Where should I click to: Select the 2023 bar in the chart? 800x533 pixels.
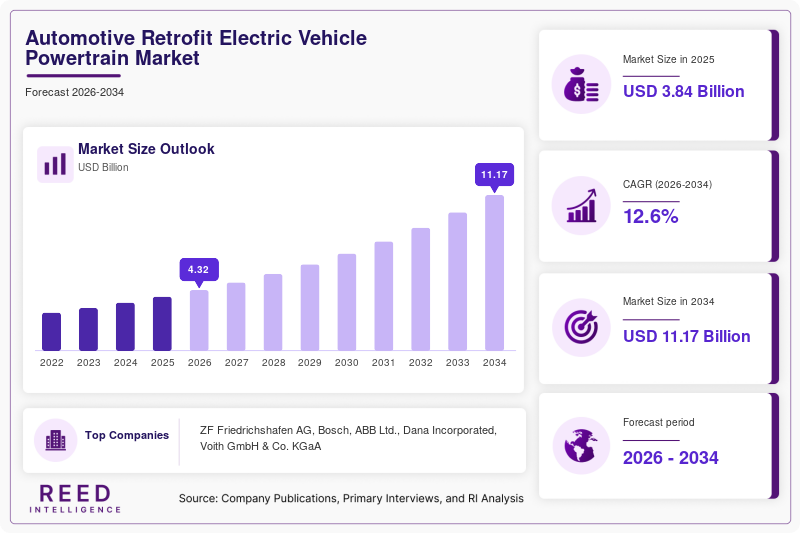pos(88,329)
